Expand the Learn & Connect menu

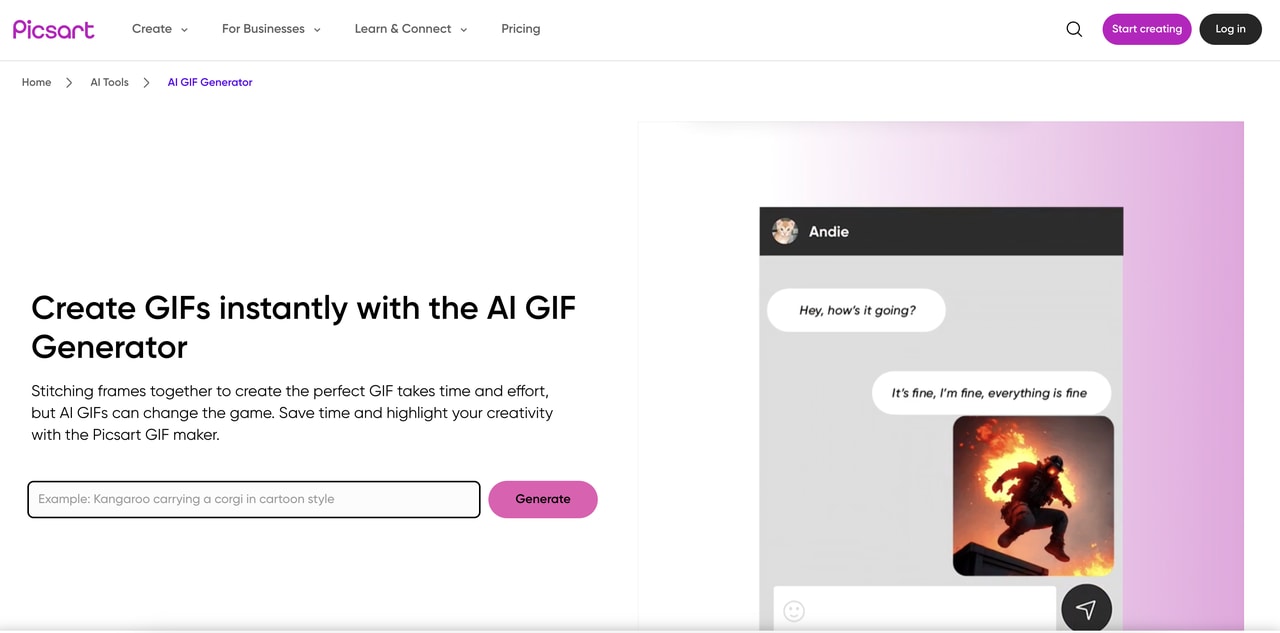click(411, 29)
